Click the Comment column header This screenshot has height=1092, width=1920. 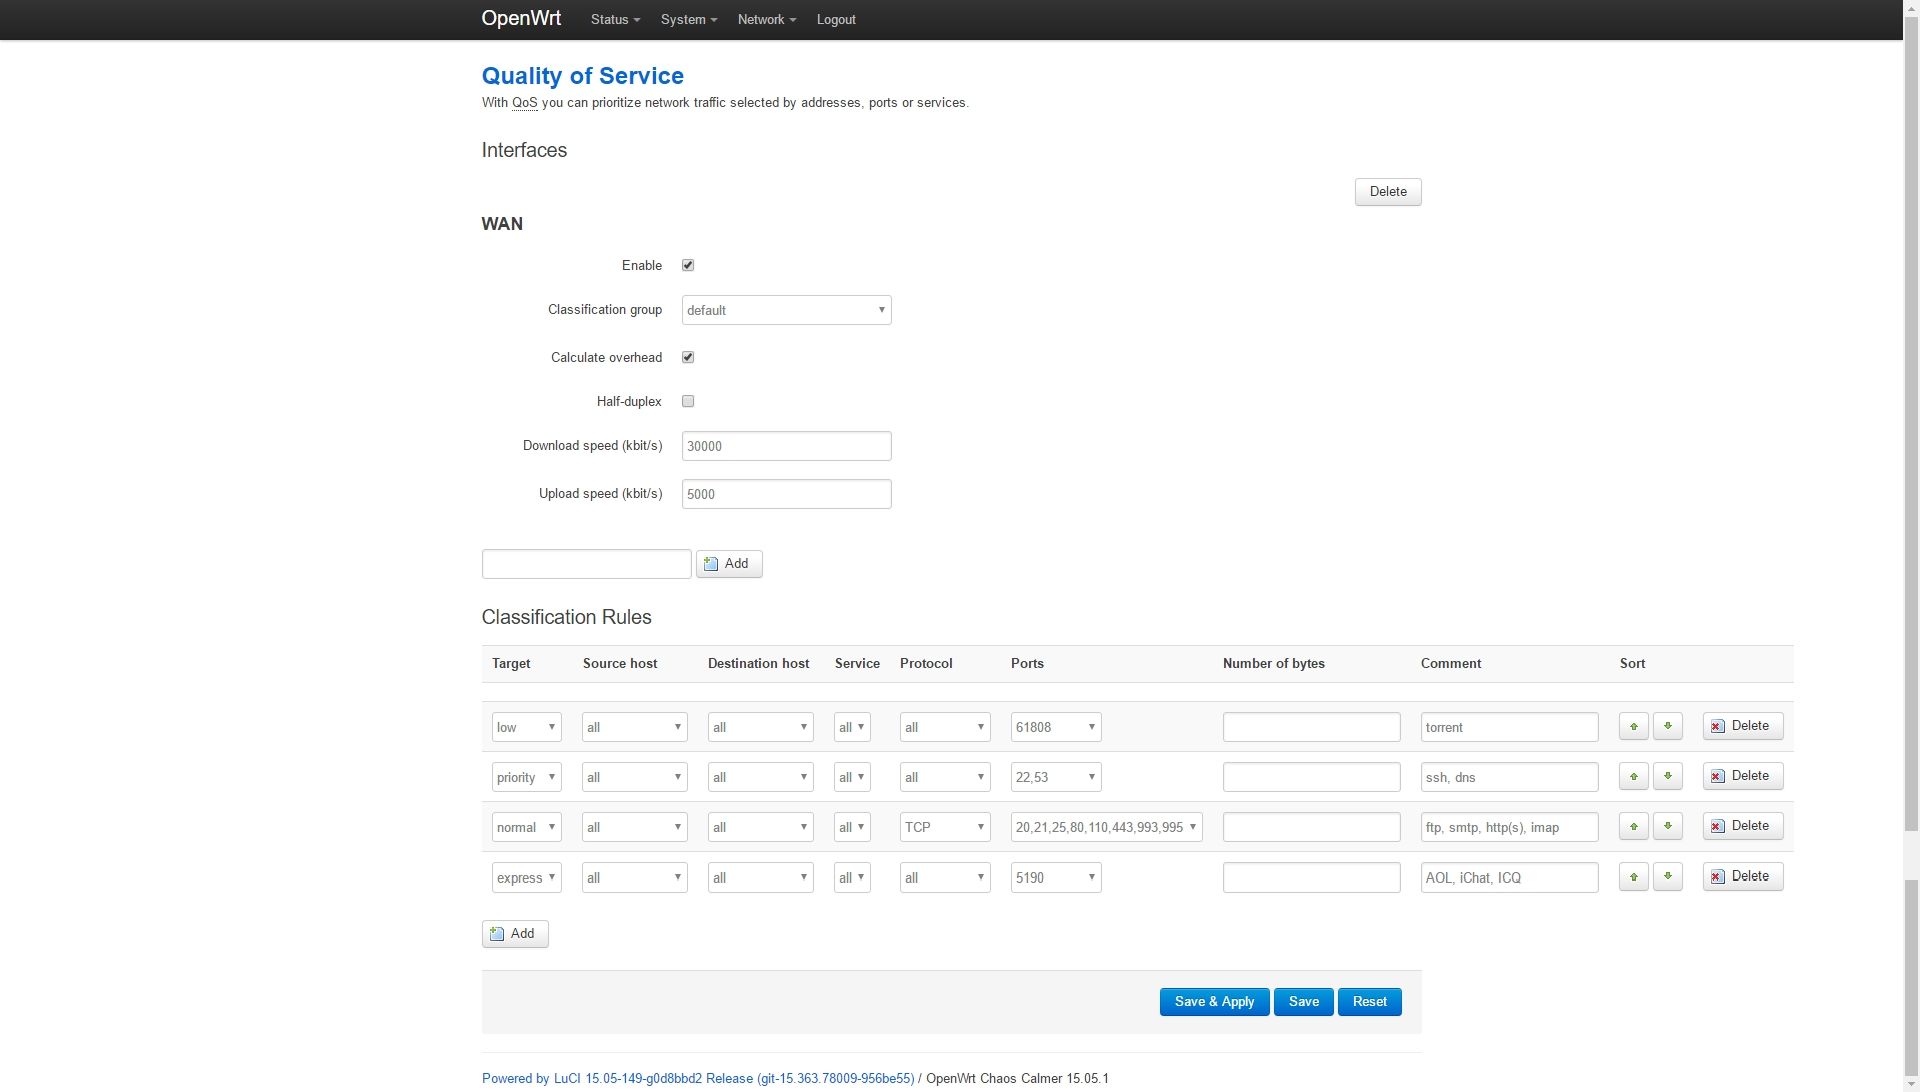pyautogui.click(x=1451, y=664)
